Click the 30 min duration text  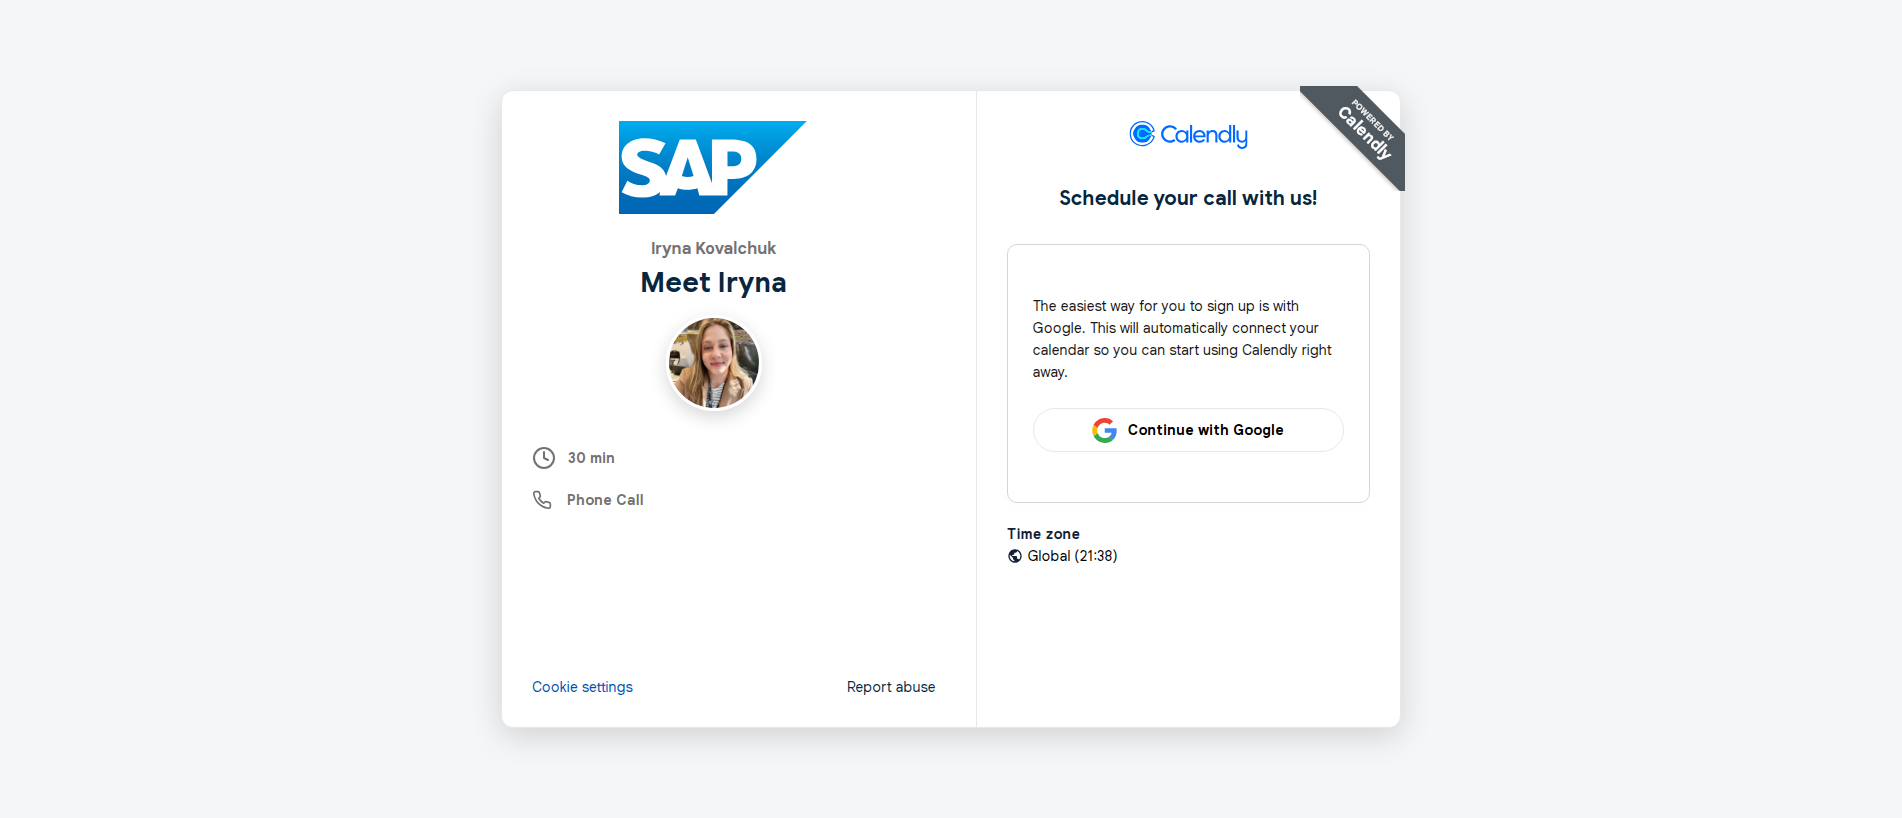click(591, 458)
